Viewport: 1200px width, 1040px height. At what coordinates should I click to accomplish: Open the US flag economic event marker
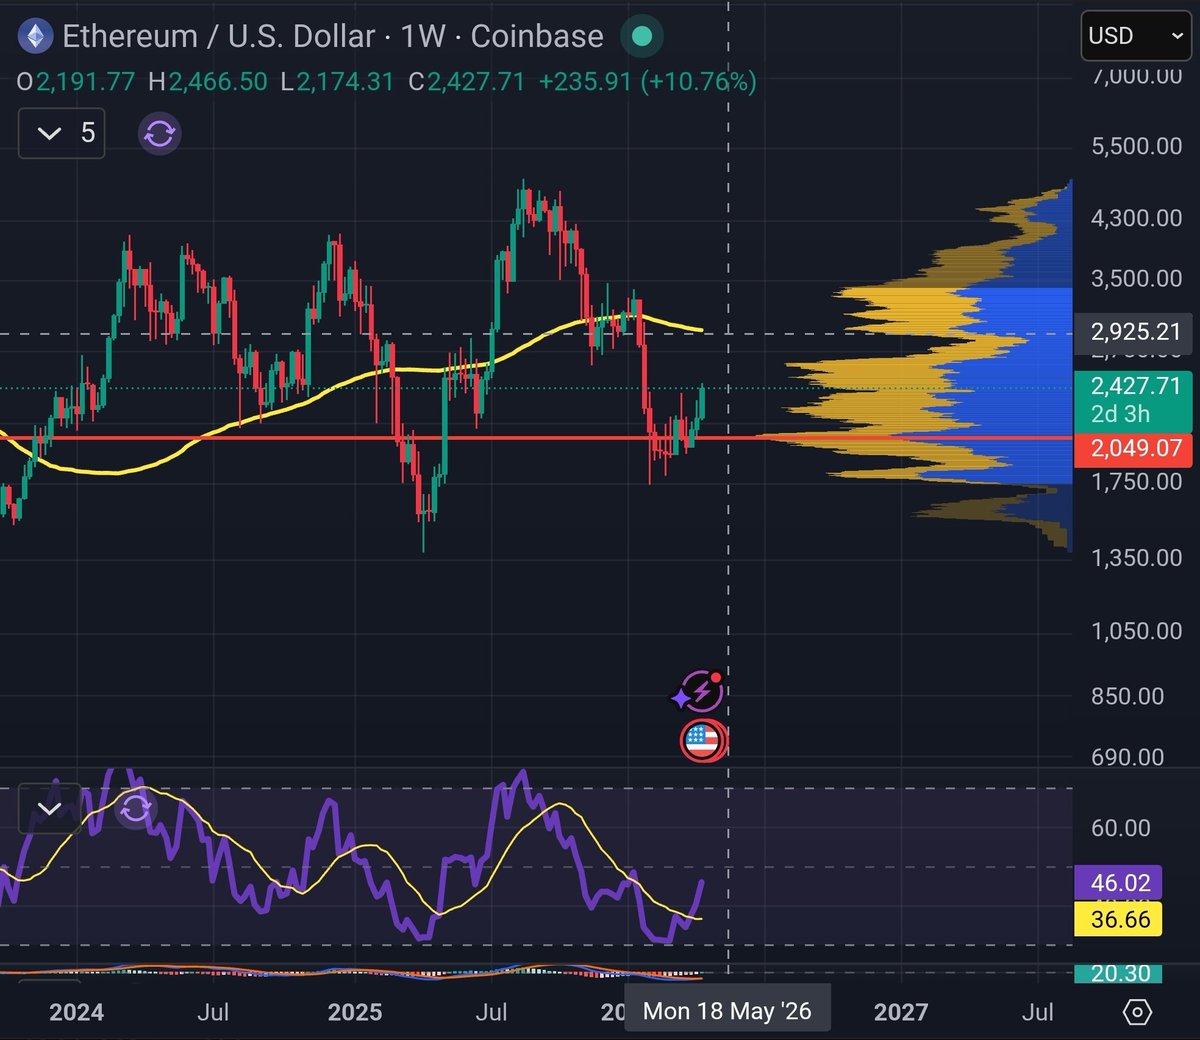coord(702,741)
